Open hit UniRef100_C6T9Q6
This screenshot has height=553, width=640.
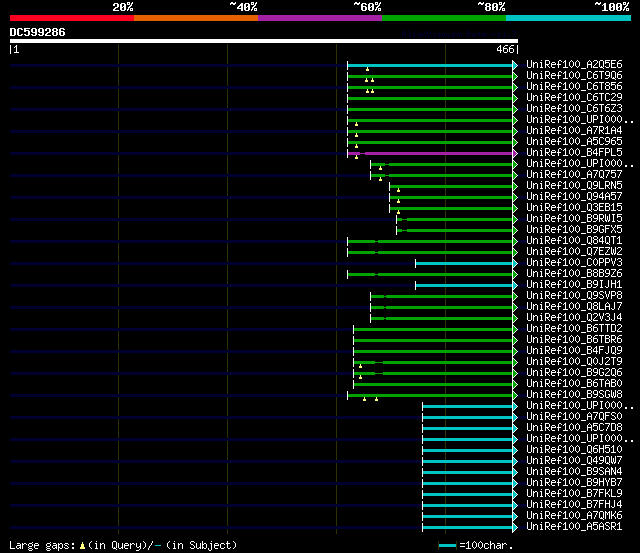(574, 76)
